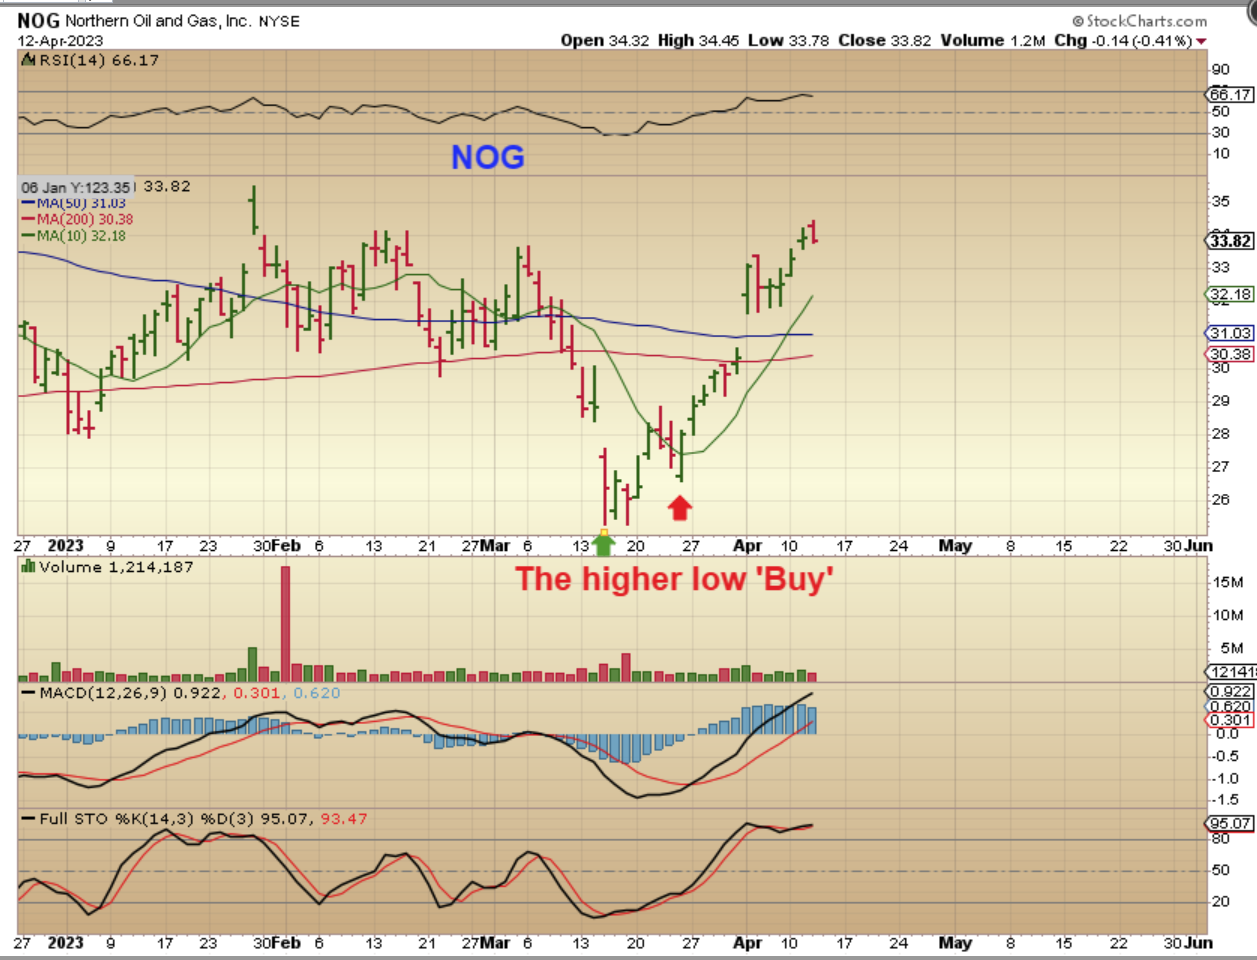Click the tall red volume spike bar
Image resolution: width=1257 pixels, height=960 pixels.
point(286,624)
